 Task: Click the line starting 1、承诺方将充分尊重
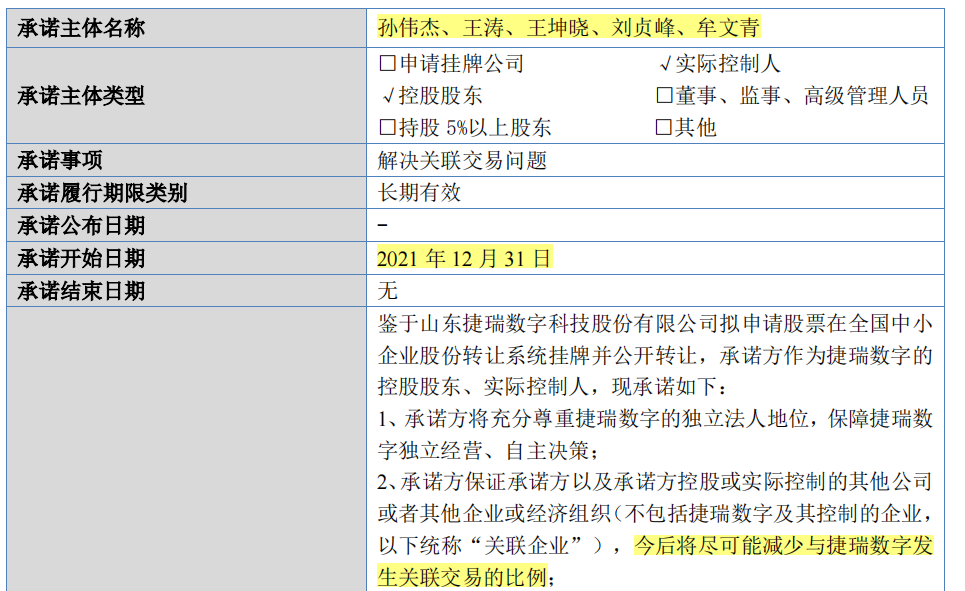[x=655, y=419]
